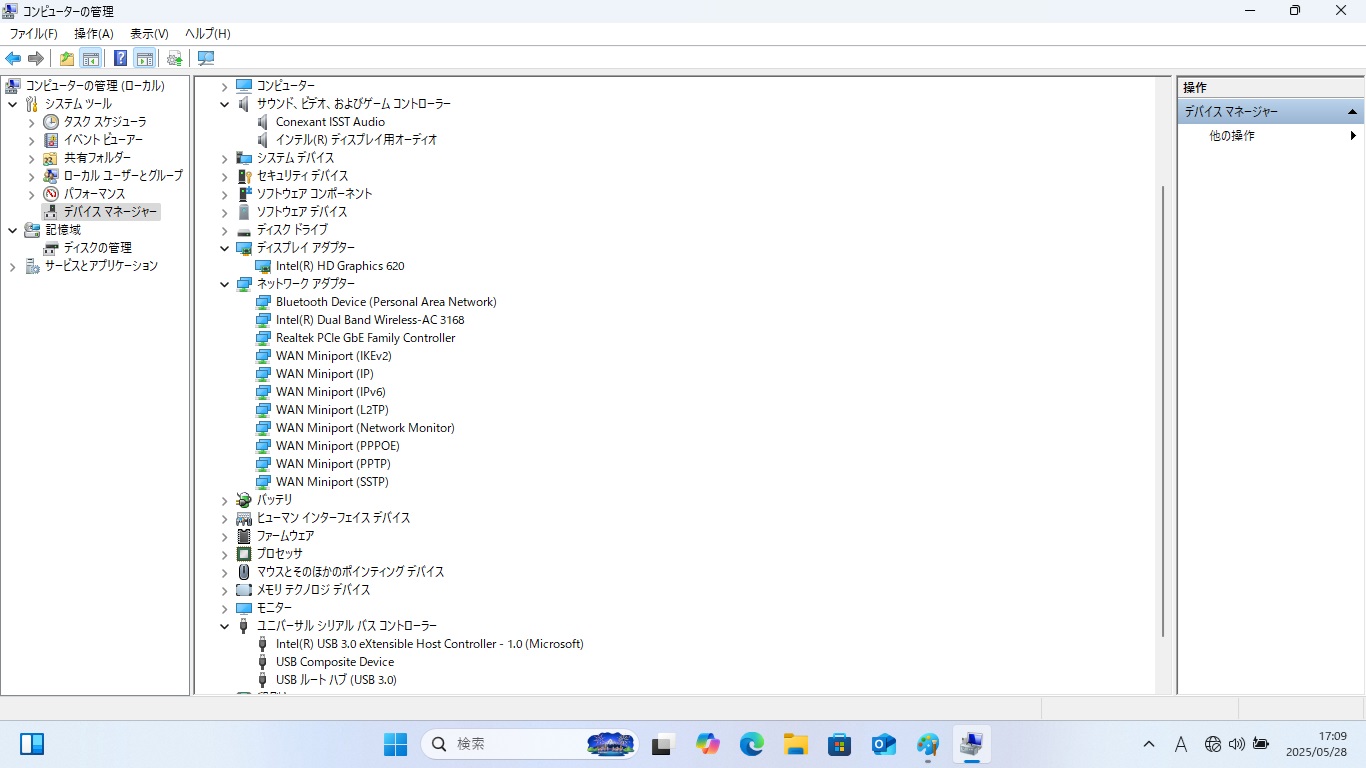Open File Explorer from the taskbar
The width and height of the screenshot is (1366, 768).
coord(796,744)
